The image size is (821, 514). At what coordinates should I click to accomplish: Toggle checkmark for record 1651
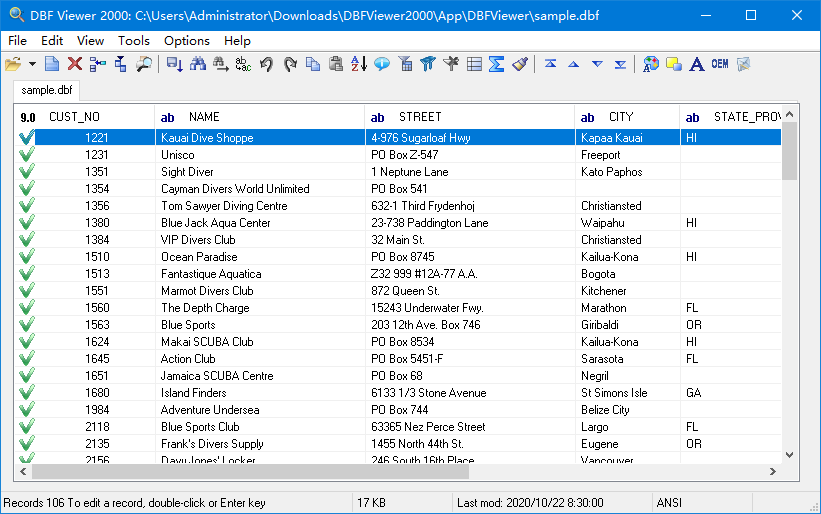pyautogui.click(x=26, y=375)
